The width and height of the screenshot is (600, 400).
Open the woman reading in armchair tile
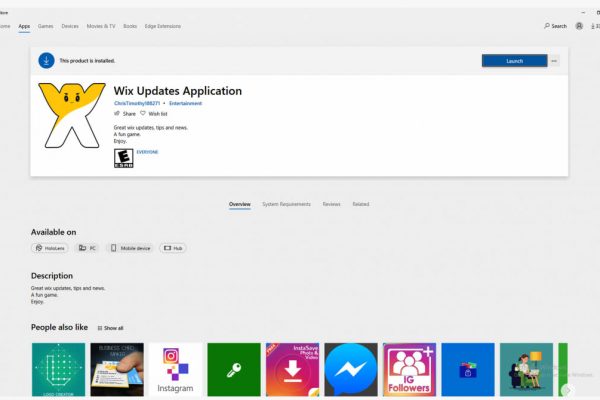point(527,369)
